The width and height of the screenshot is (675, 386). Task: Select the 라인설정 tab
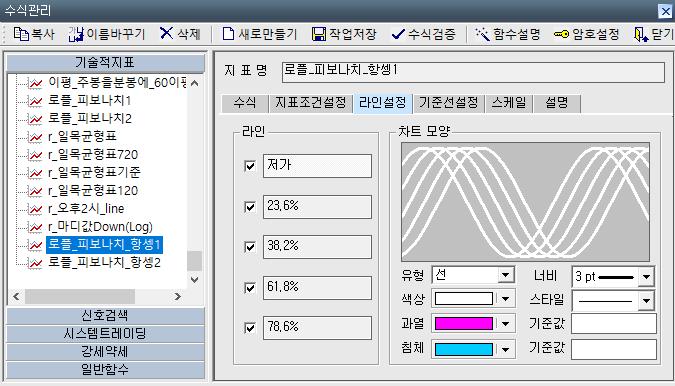click(383, 103)
